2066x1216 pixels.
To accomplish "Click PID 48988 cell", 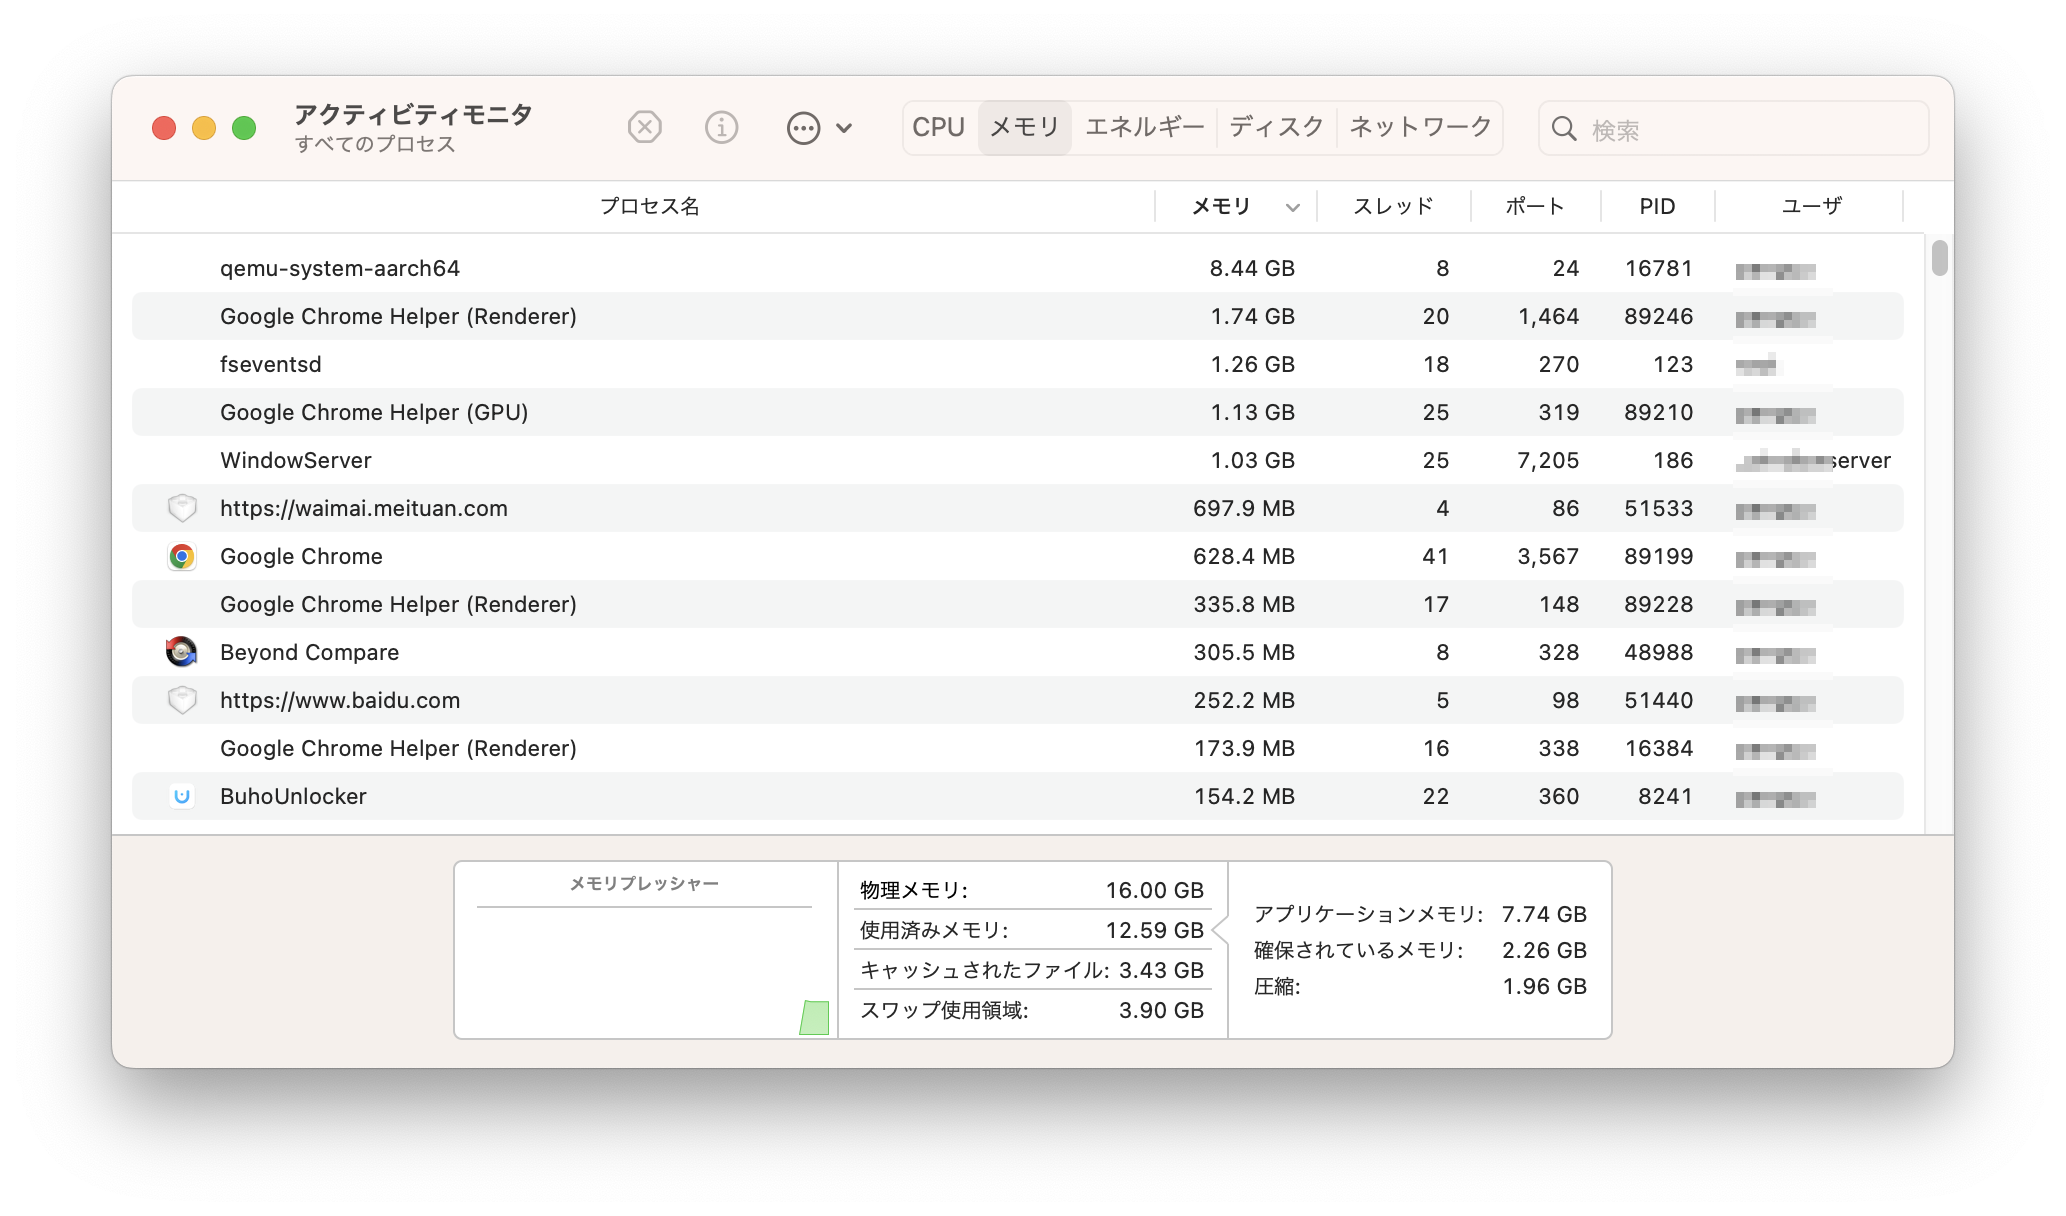I will tap(1659, 652).
